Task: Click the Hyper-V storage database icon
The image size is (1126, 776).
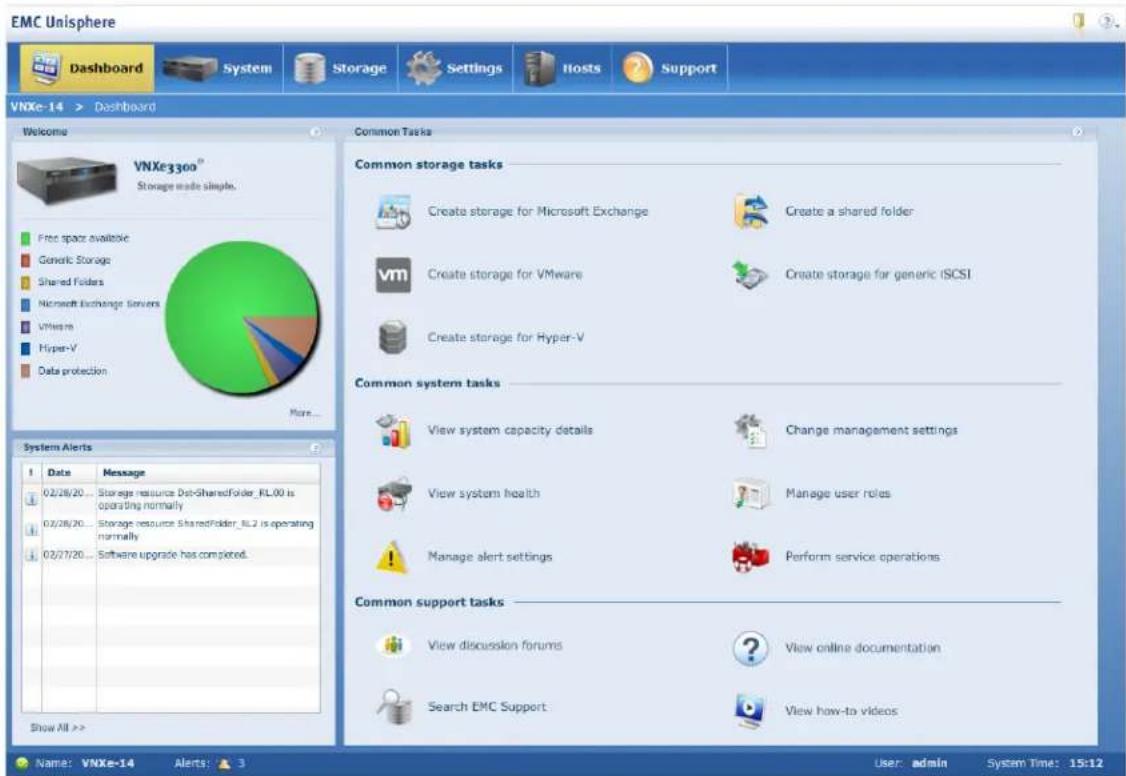Action: [393, 337]
